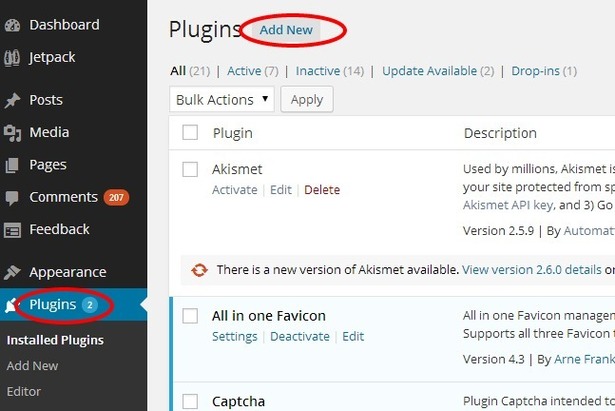615x411 pixels.
Task: Open the Editor submenu item
Action: click(24, 391)
